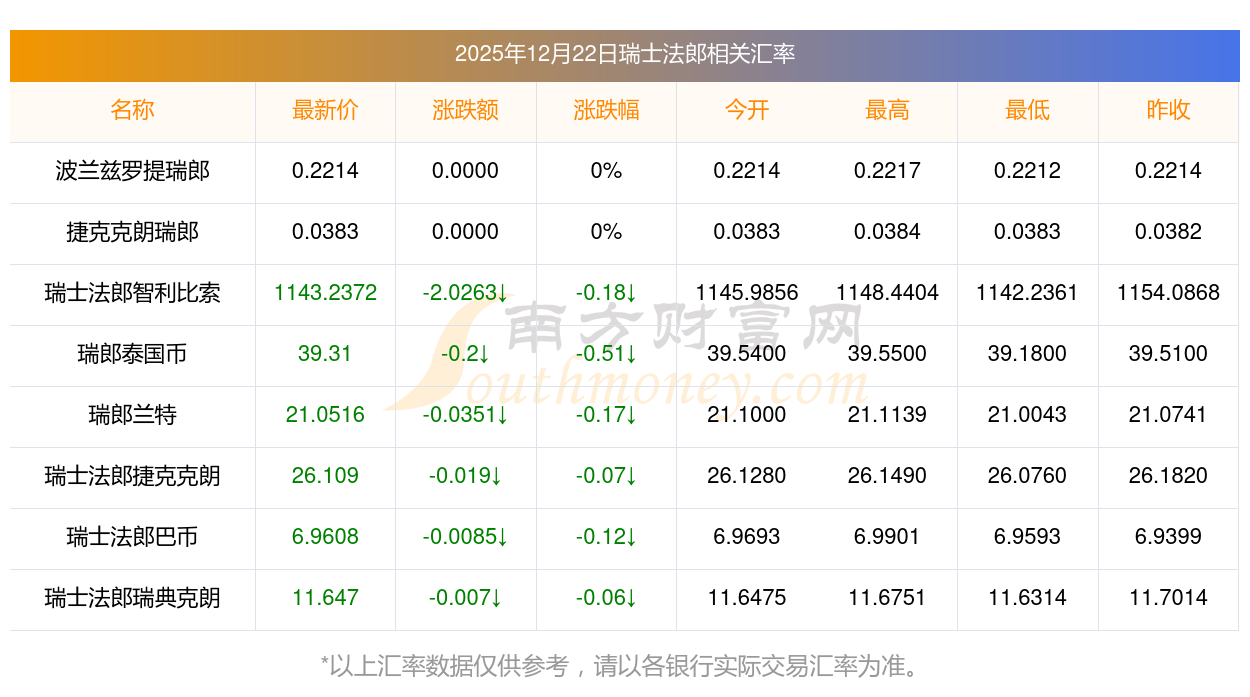Select the 涨跌幅 column header
This screenshot has width=1250, height=697.
click(606, 110)
